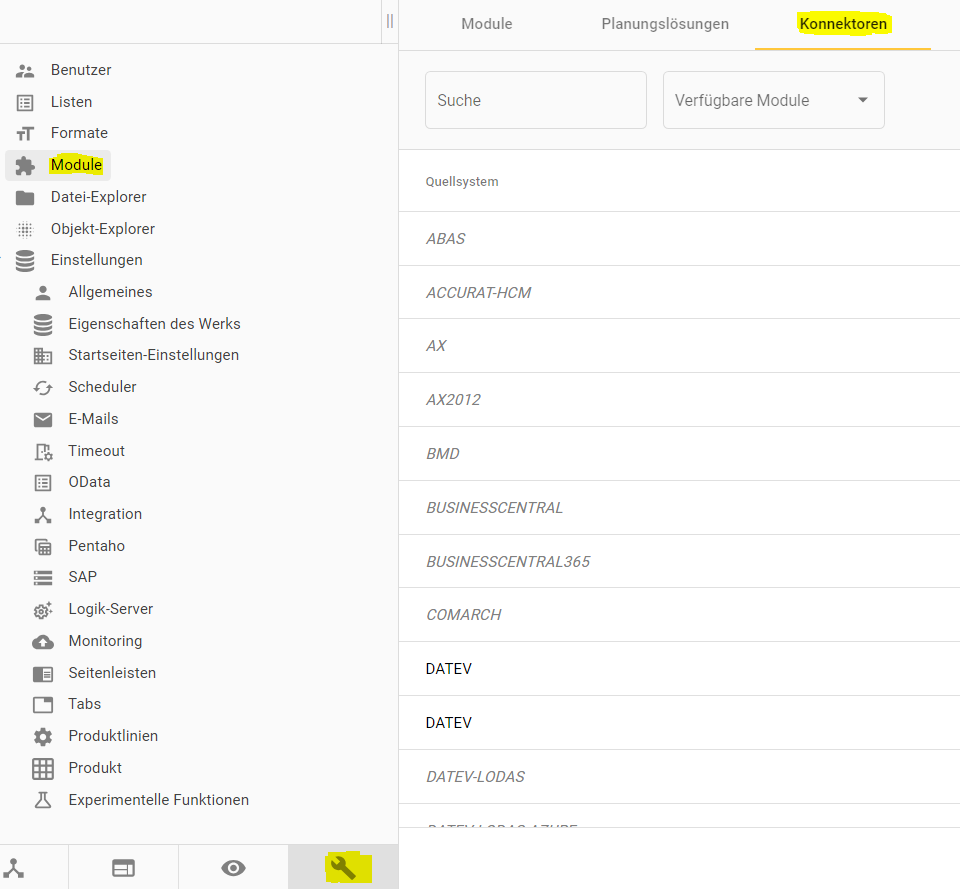960x889 pixels.
Task: Click the envelope icon next to E-Mails
Action: (43, 419)
